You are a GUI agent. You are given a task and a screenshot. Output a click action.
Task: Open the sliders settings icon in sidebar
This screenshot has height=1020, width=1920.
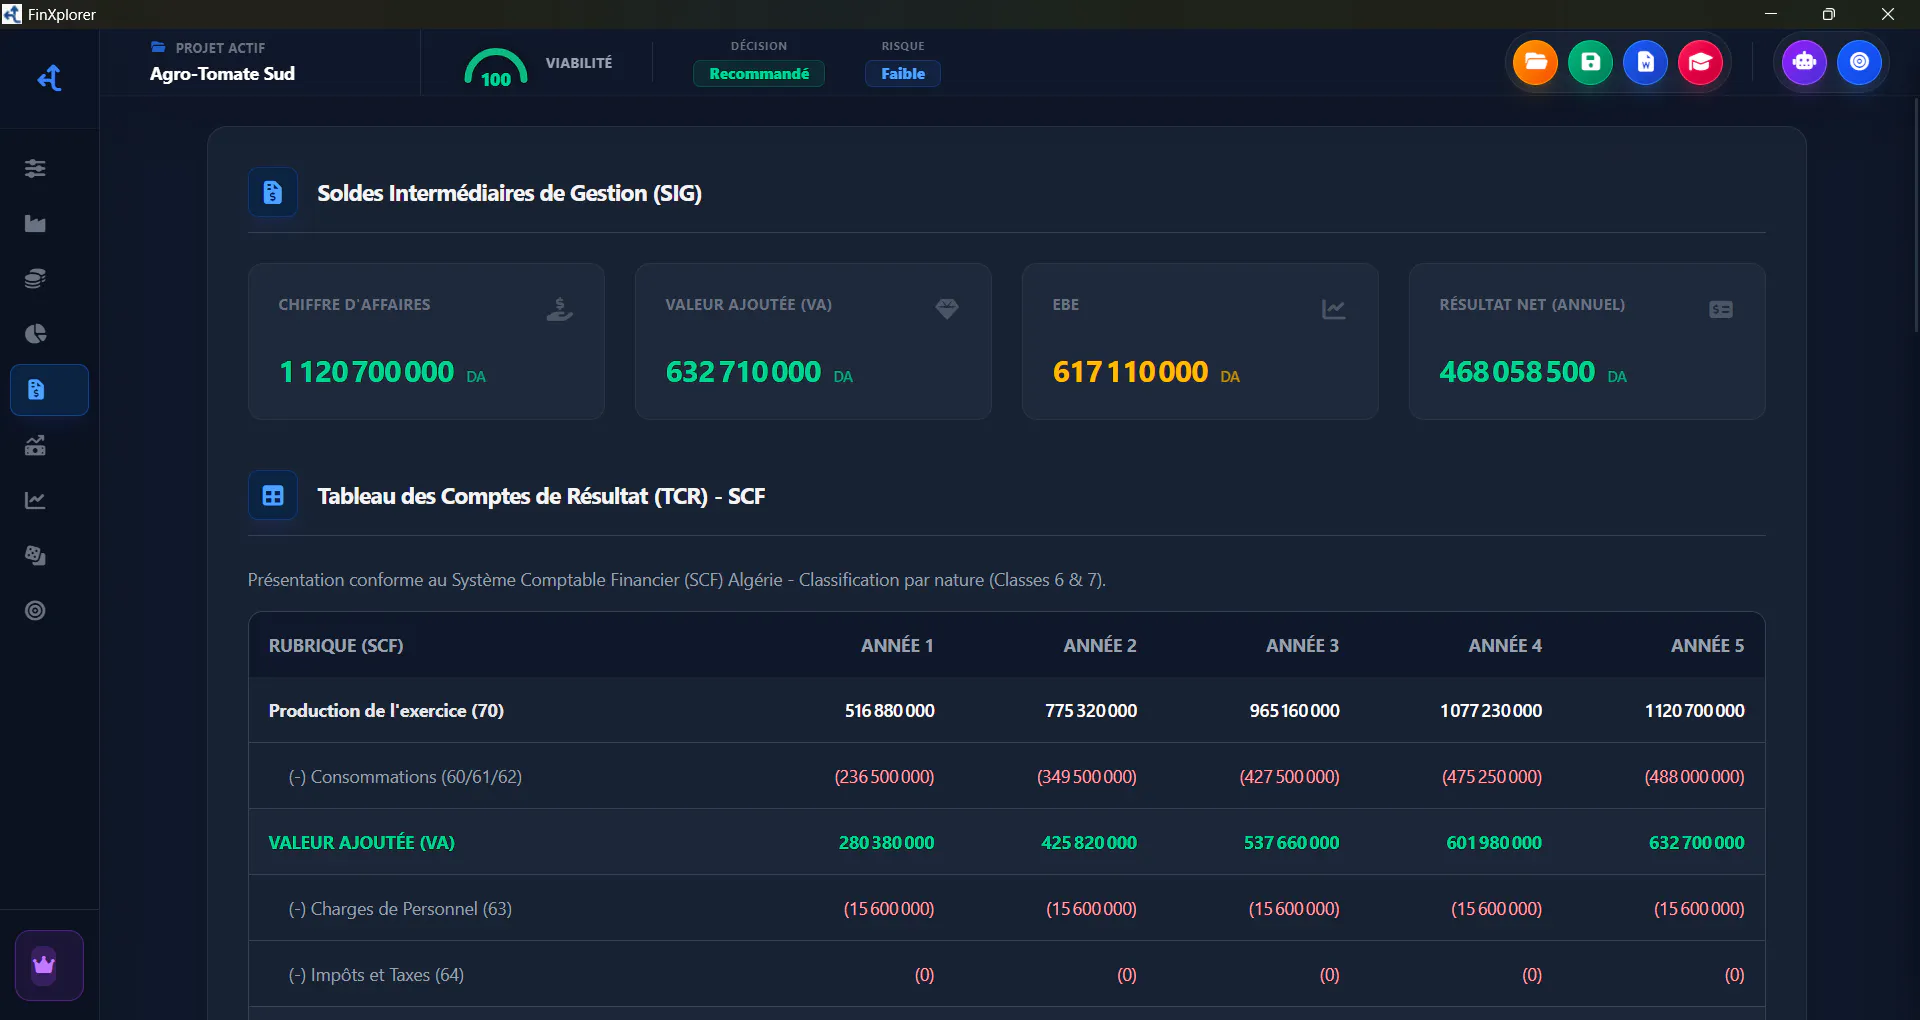point(35,168)
